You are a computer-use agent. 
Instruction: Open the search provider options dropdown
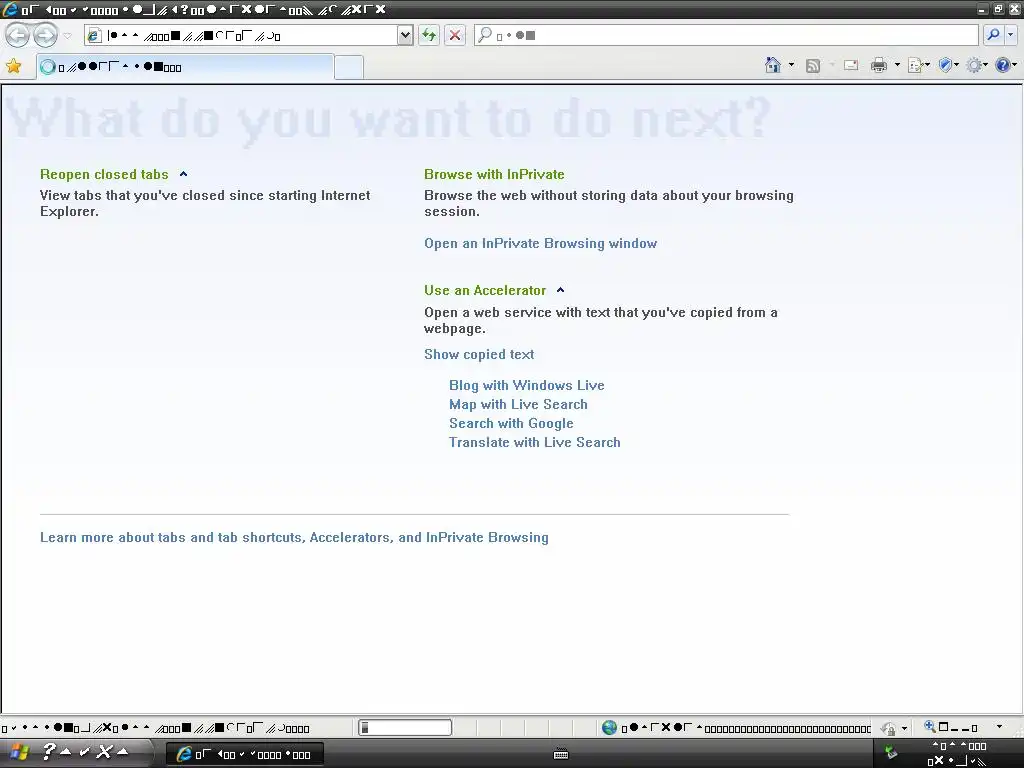click(x=1010, y=35)
